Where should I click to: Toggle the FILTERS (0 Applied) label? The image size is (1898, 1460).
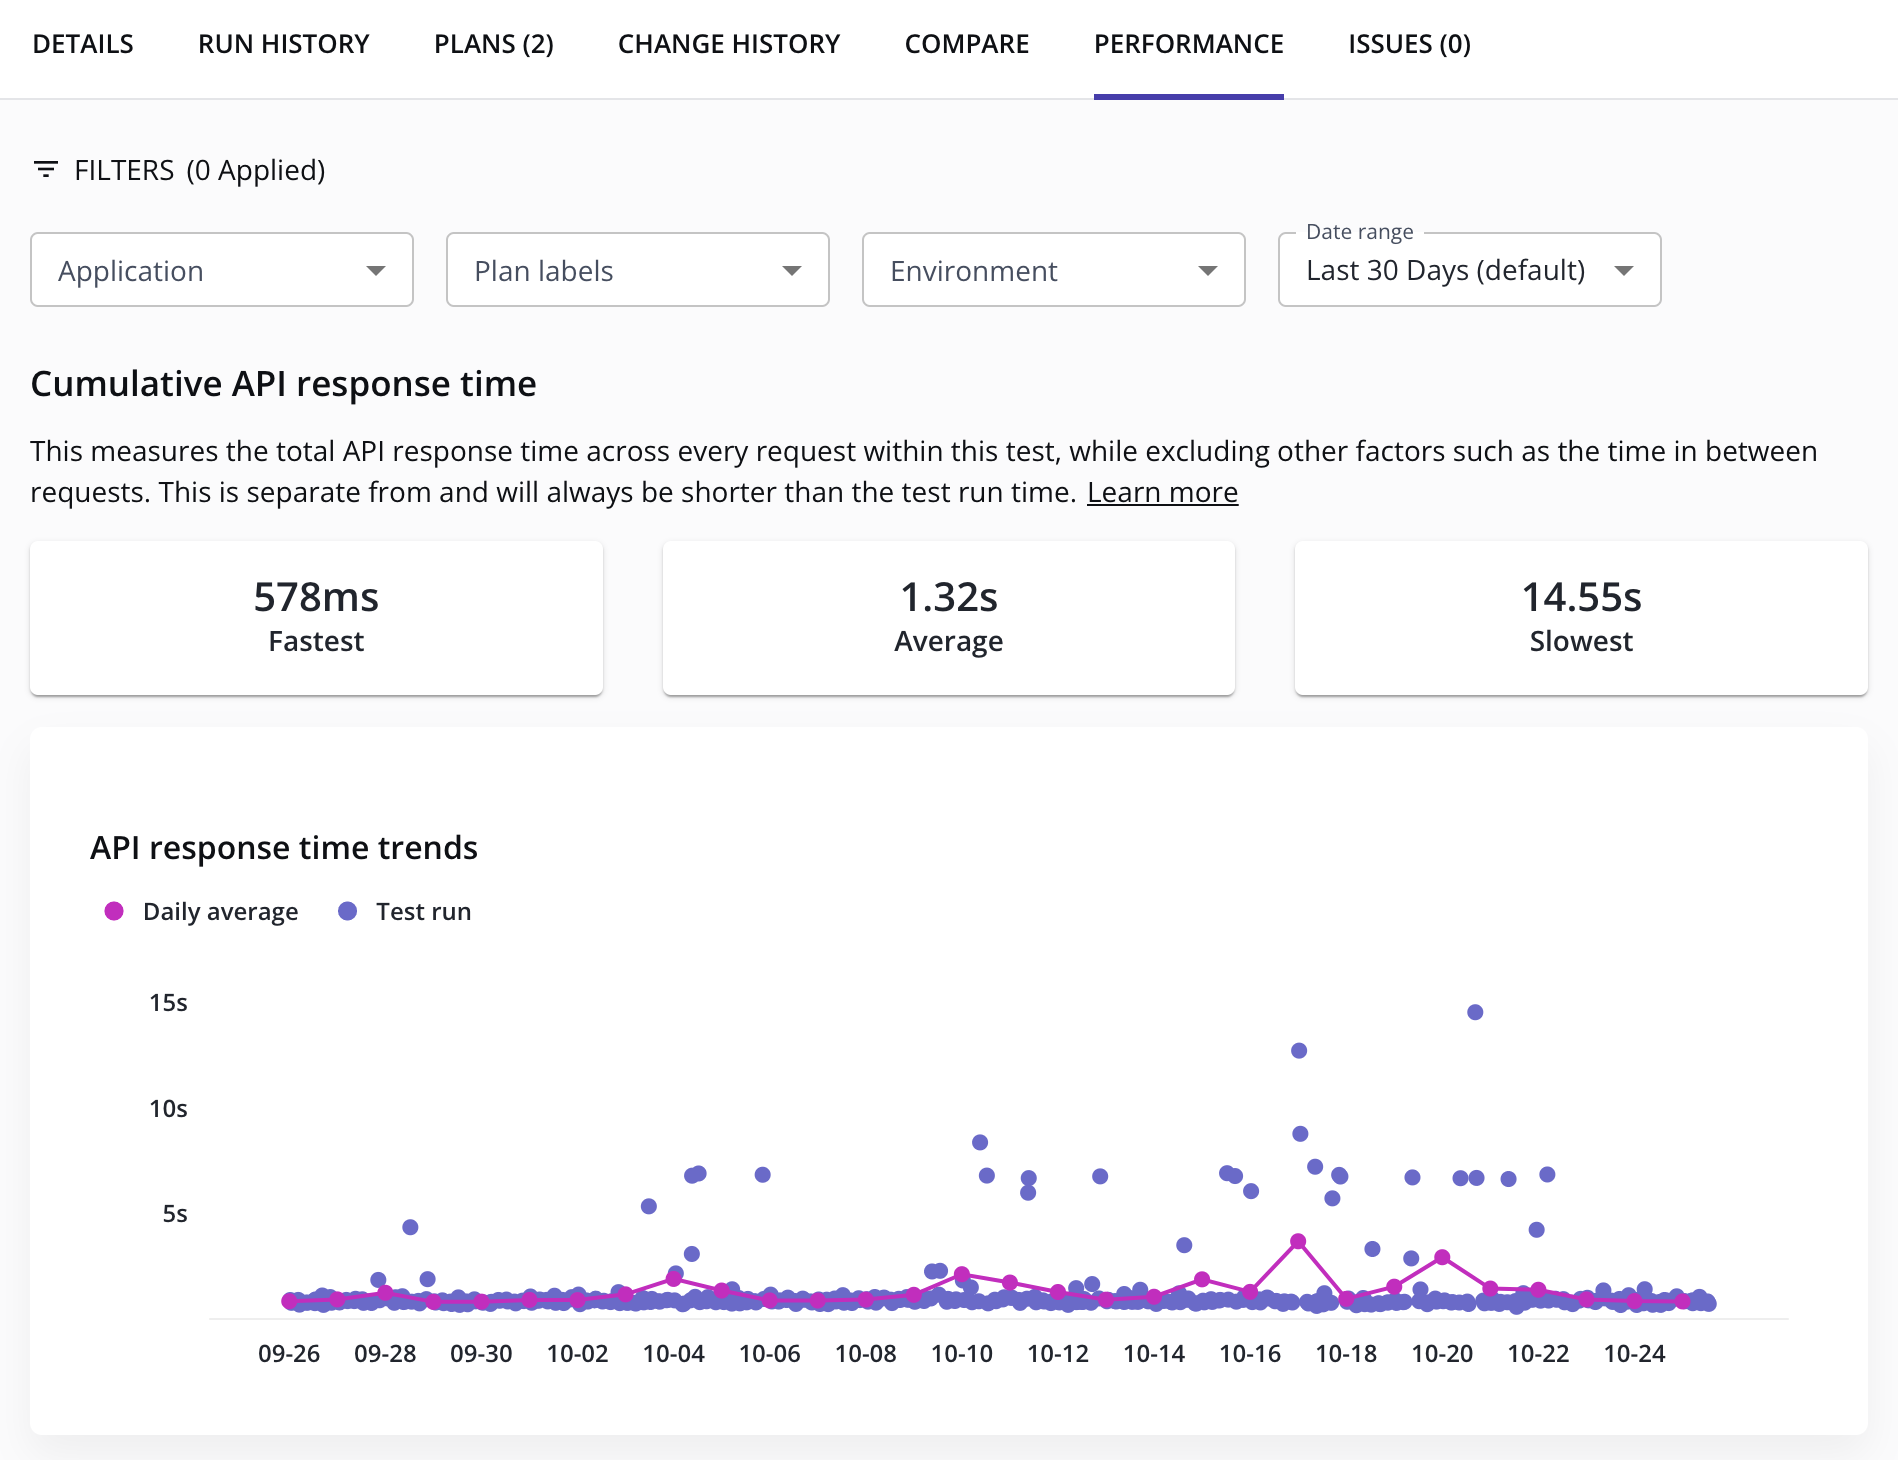click(200, 170)
